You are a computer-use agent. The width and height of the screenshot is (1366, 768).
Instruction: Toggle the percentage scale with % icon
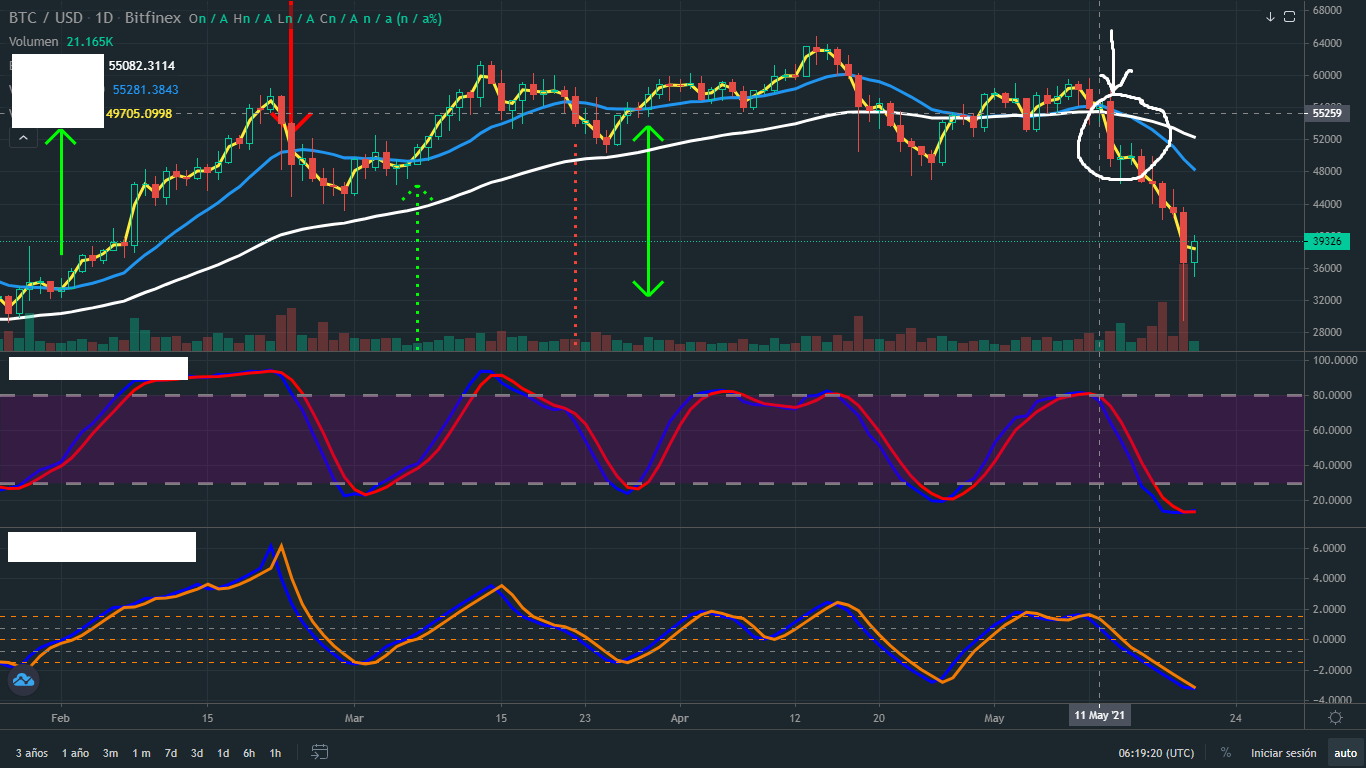tap(1226, 752)
